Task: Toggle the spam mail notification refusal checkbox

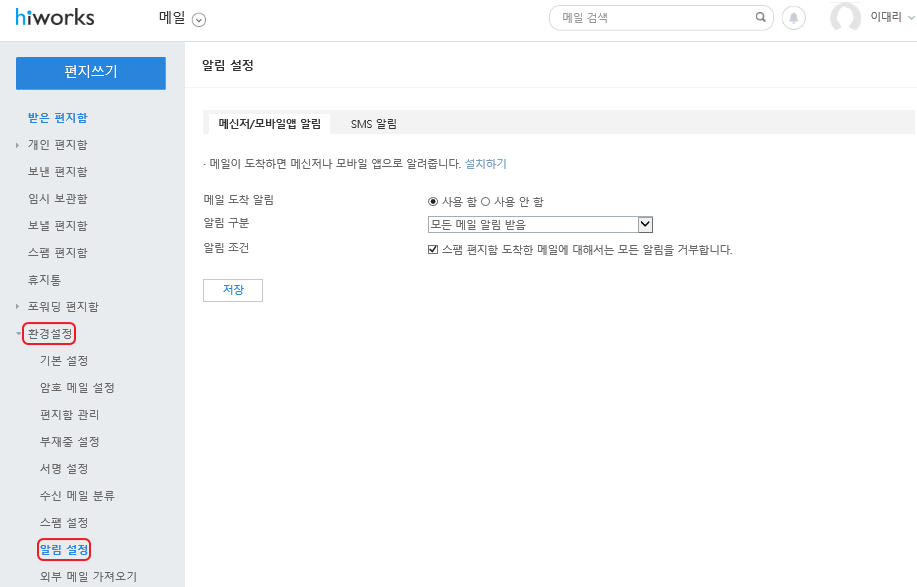Action: pyautogui.click(x=433, y=250)
